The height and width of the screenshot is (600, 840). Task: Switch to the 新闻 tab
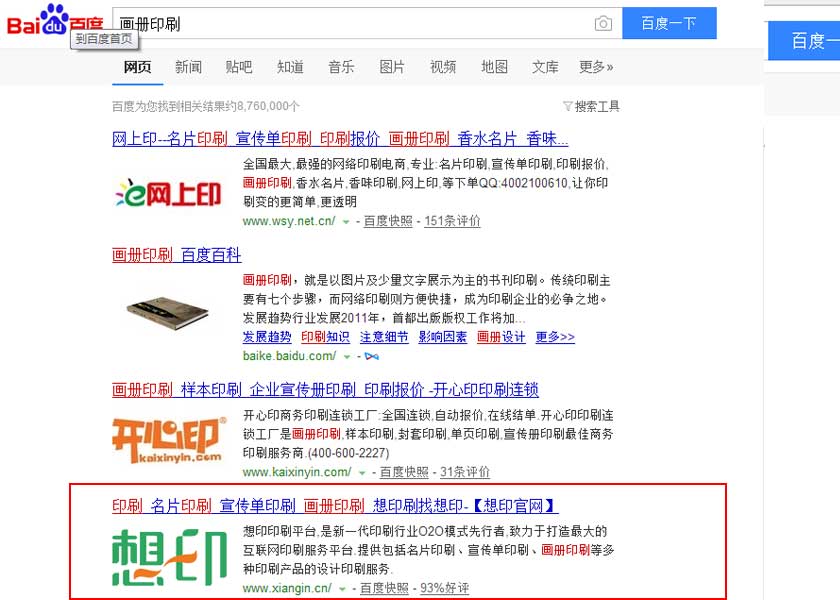pos(188,67)
